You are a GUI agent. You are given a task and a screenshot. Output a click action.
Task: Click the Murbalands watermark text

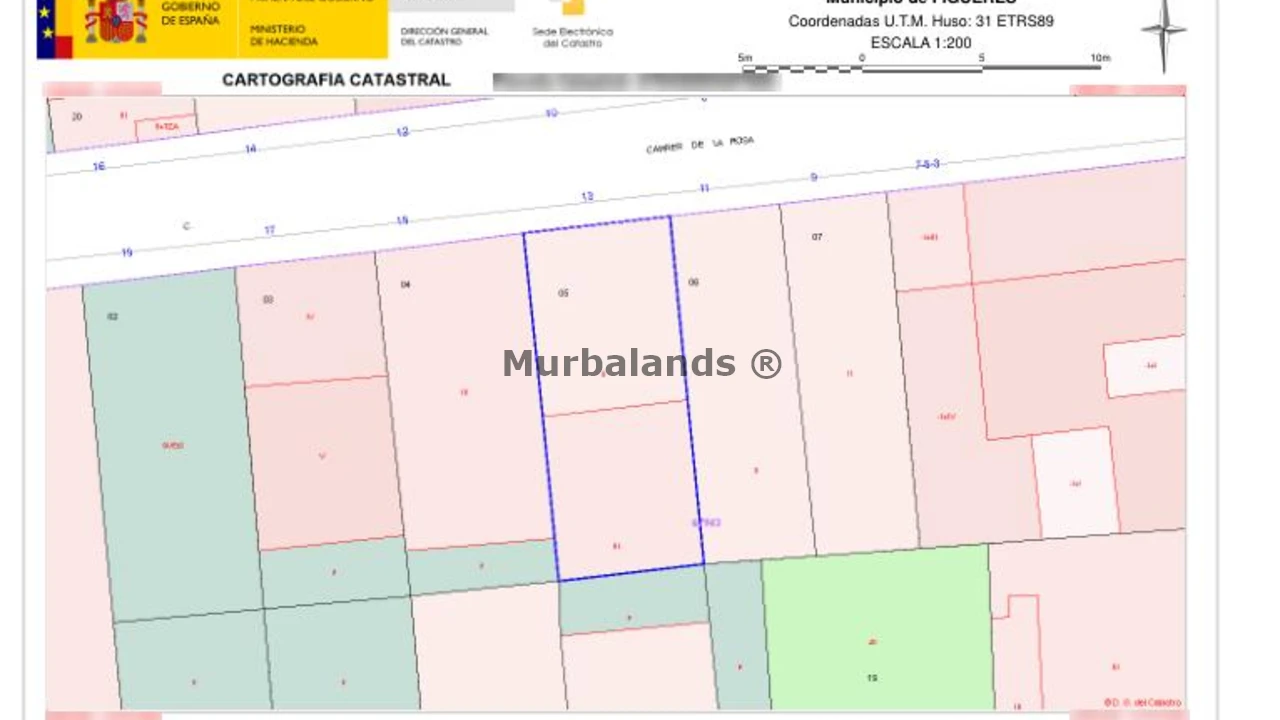click(x=641, y=363)
